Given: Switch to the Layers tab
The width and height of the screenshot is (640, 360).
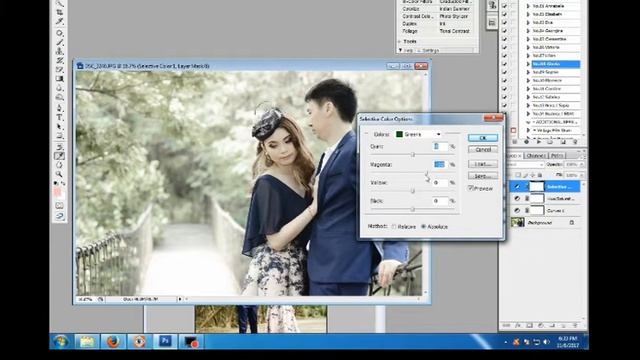Looking at the screenshot, I should 513,156.
